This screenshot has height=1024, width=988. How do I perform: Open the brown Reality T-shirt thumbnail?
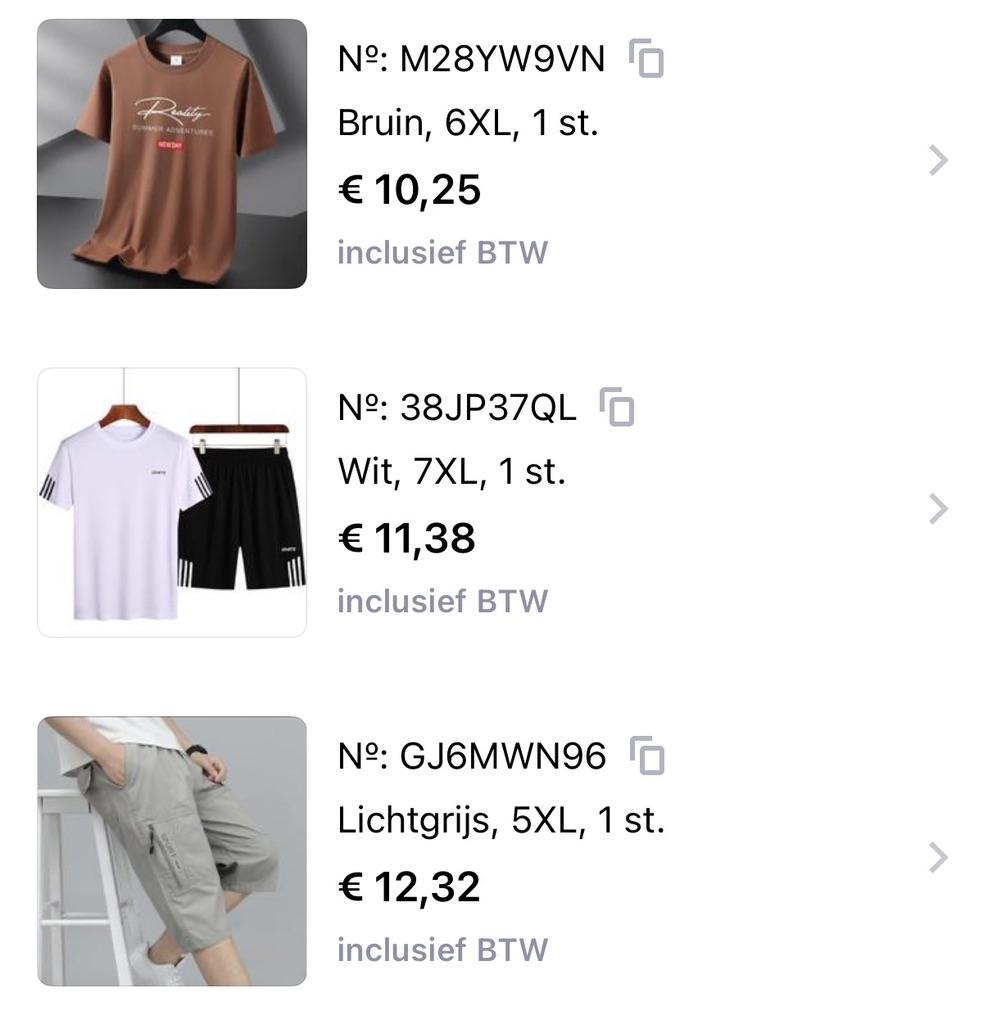[x=172, y=154]
